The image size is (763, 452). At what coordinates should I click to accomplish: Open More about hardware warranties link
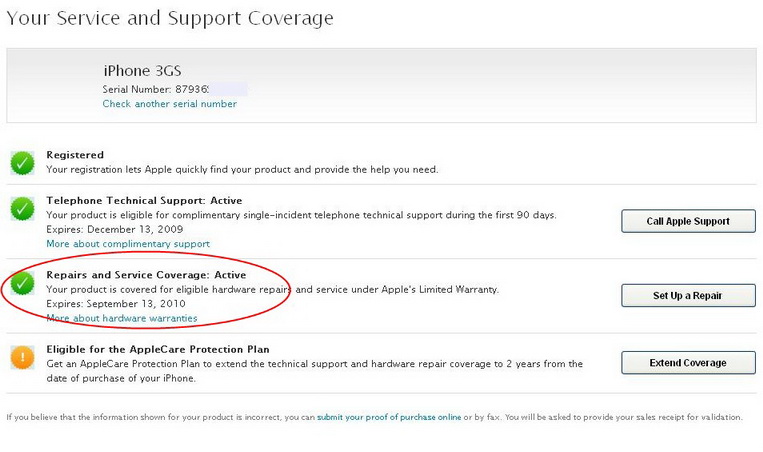pos(122,318)
